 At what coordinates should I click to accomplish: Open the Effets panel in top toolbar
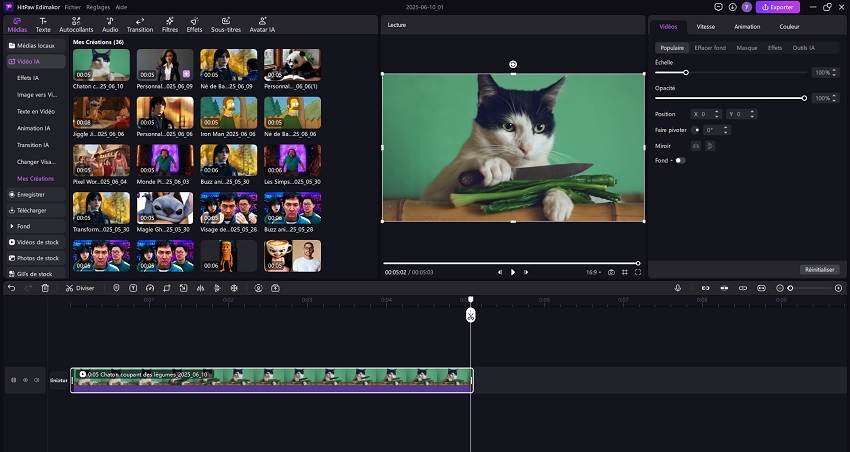(194, 25)
